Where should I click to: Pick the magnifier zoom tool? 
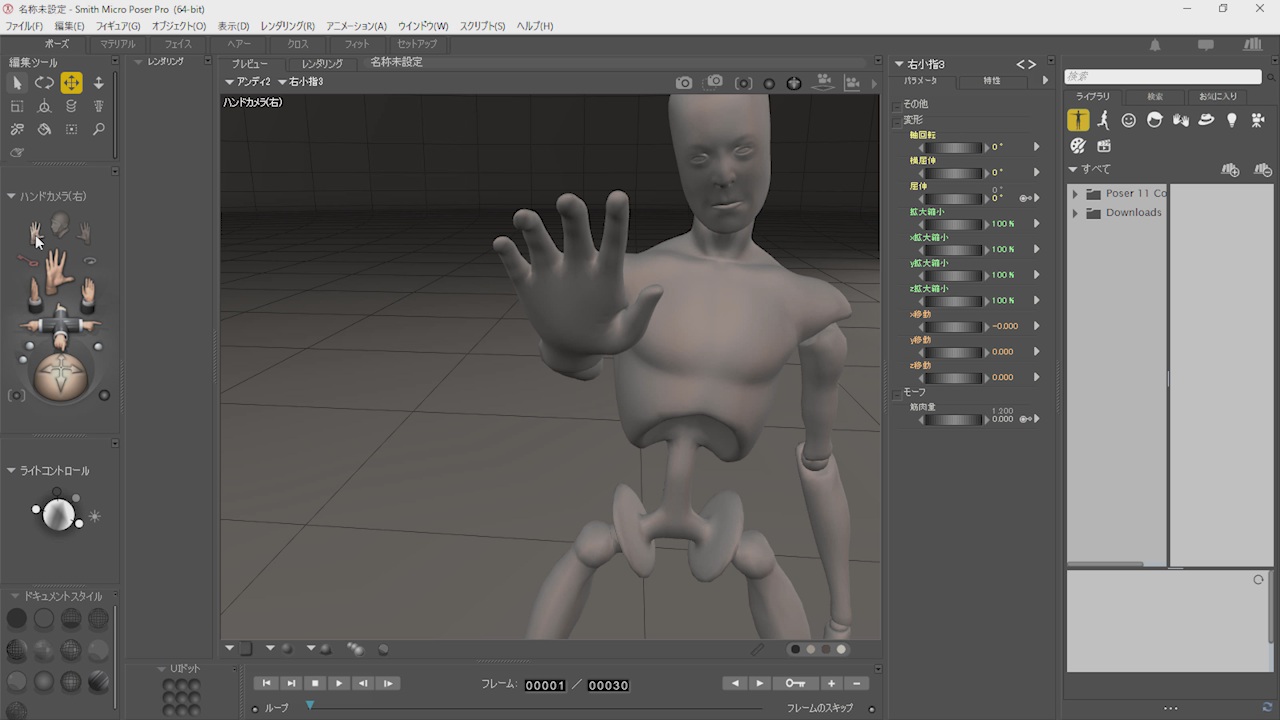[98, 129]
